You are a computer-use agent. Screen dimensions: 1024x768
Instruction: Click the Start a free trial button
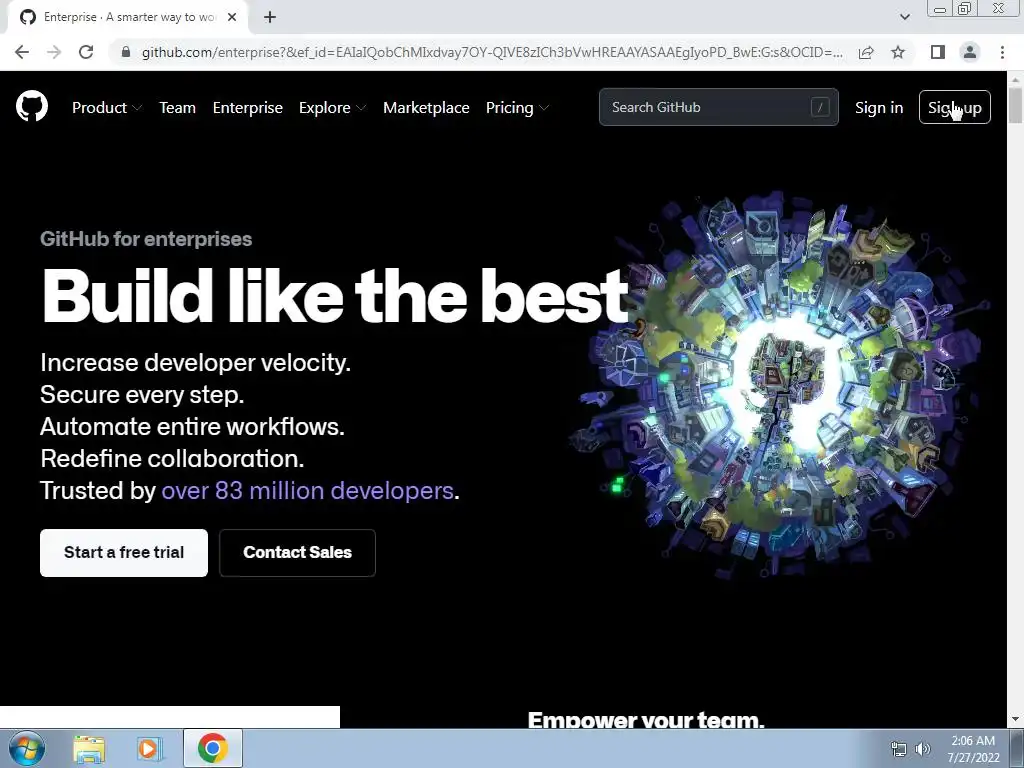click(124, 552)
